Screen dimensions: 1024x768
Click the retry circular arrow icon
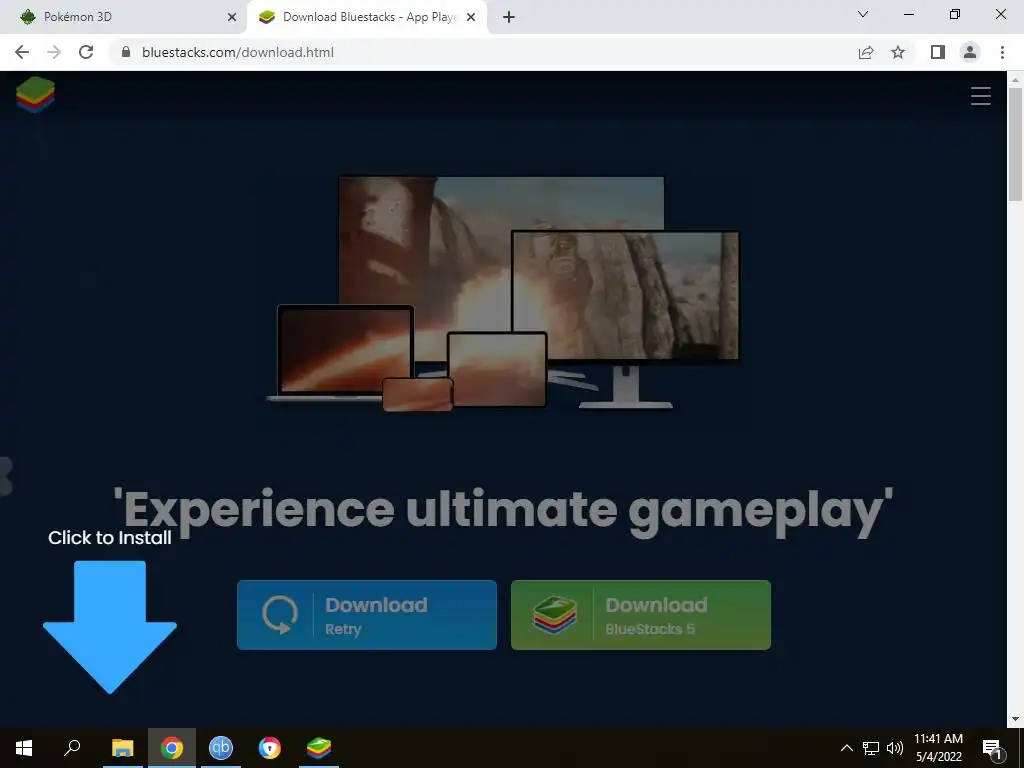pos(280,615)
